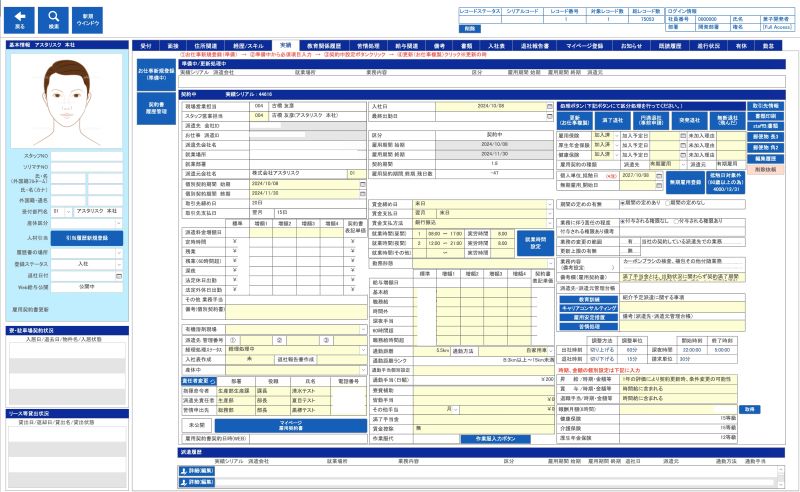Image resolution: width=800 pixels, height=492 pixels.
Task: Click the 突発退社 button
Action: click(689, 120)
